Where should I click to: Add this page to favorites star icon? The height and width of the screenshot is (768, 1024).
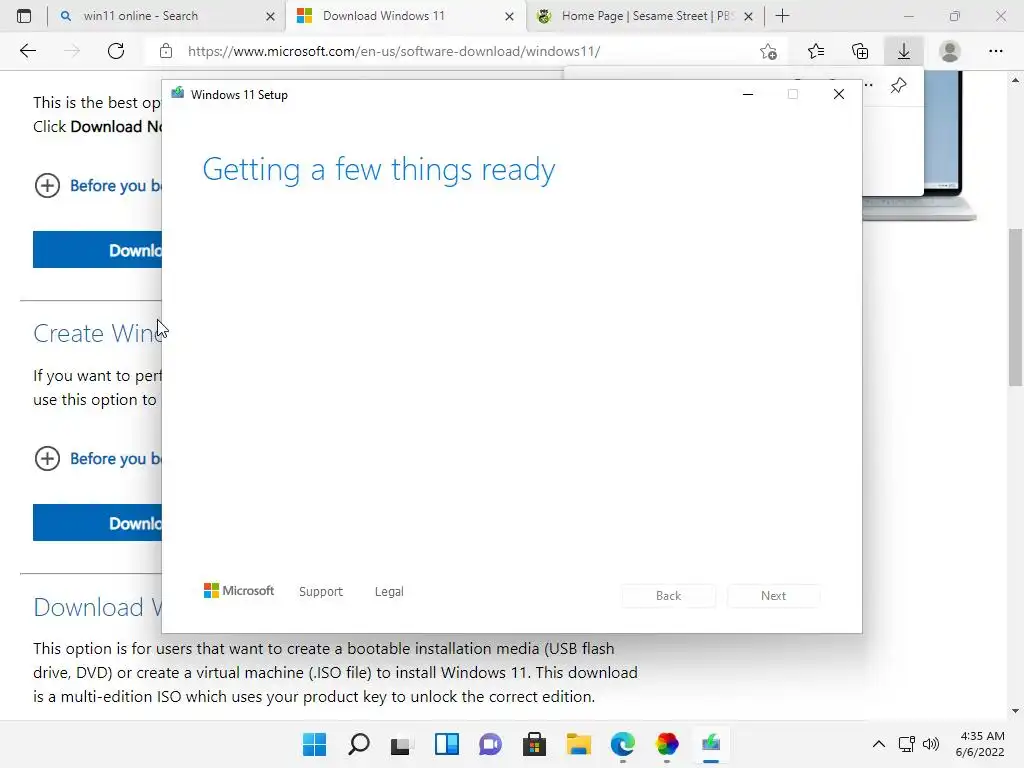[769, 51]
